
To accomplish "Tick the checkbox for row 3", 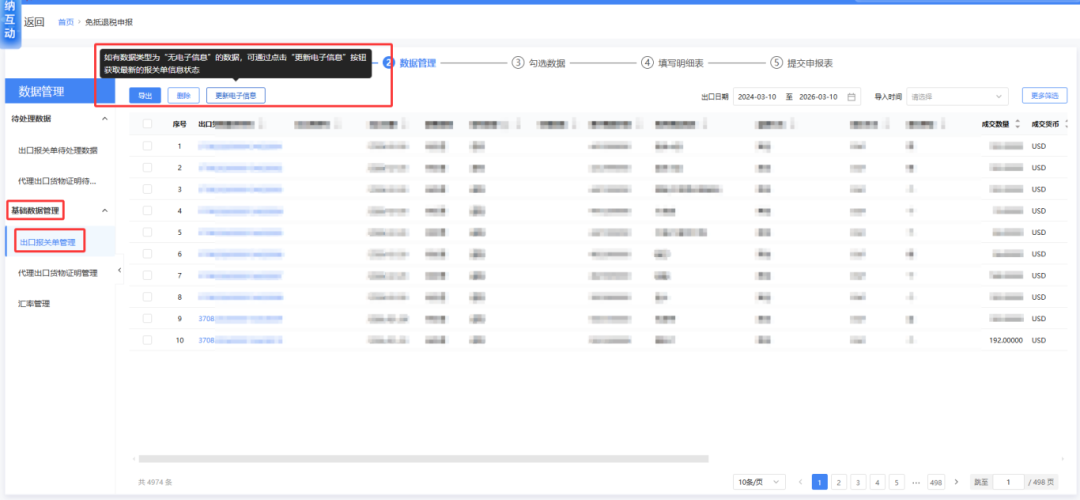I will tap(147, 189).
